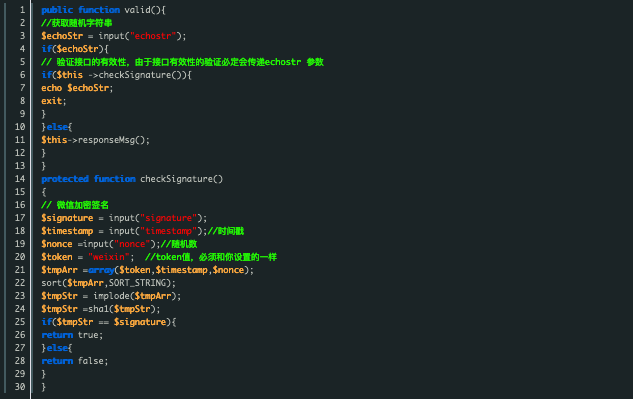Click line number 14 in the gutter
The height and width of the screenshot is (399, 633).
(20, 178)
